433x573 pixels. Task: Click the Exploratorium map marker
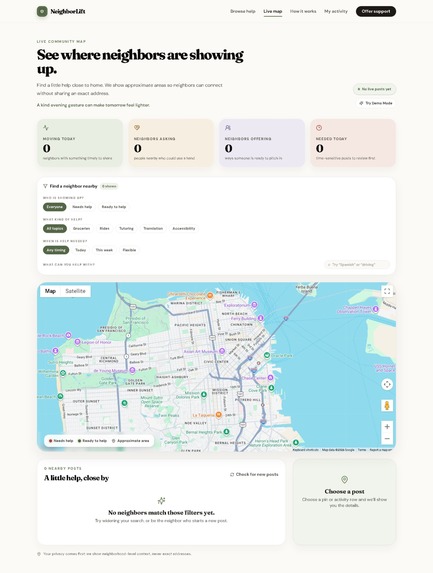tap(254, 304)
